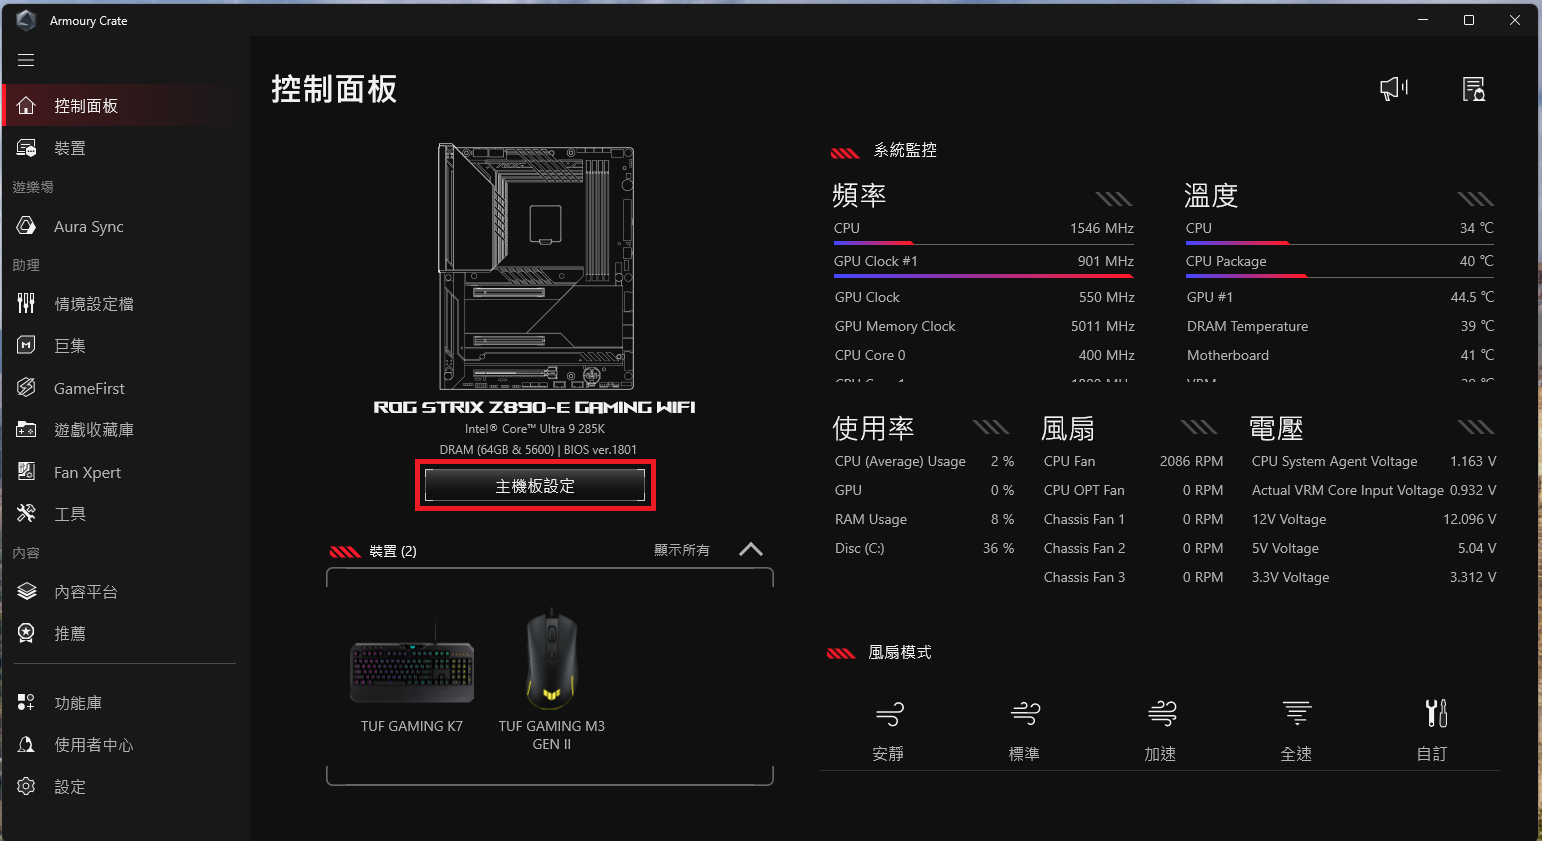Click the 顯示所有 link
This screenshot has height=841, width=1542.
coord(682,550)
